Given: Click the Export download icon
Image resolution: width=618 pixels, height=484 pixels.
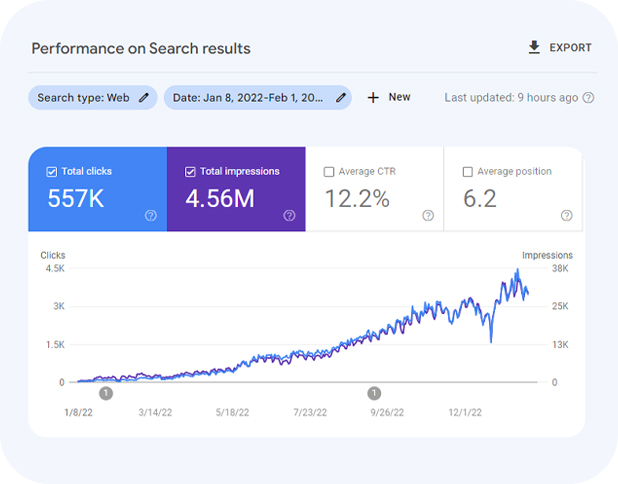Looking at the screenshot, I should coord(534,47).
